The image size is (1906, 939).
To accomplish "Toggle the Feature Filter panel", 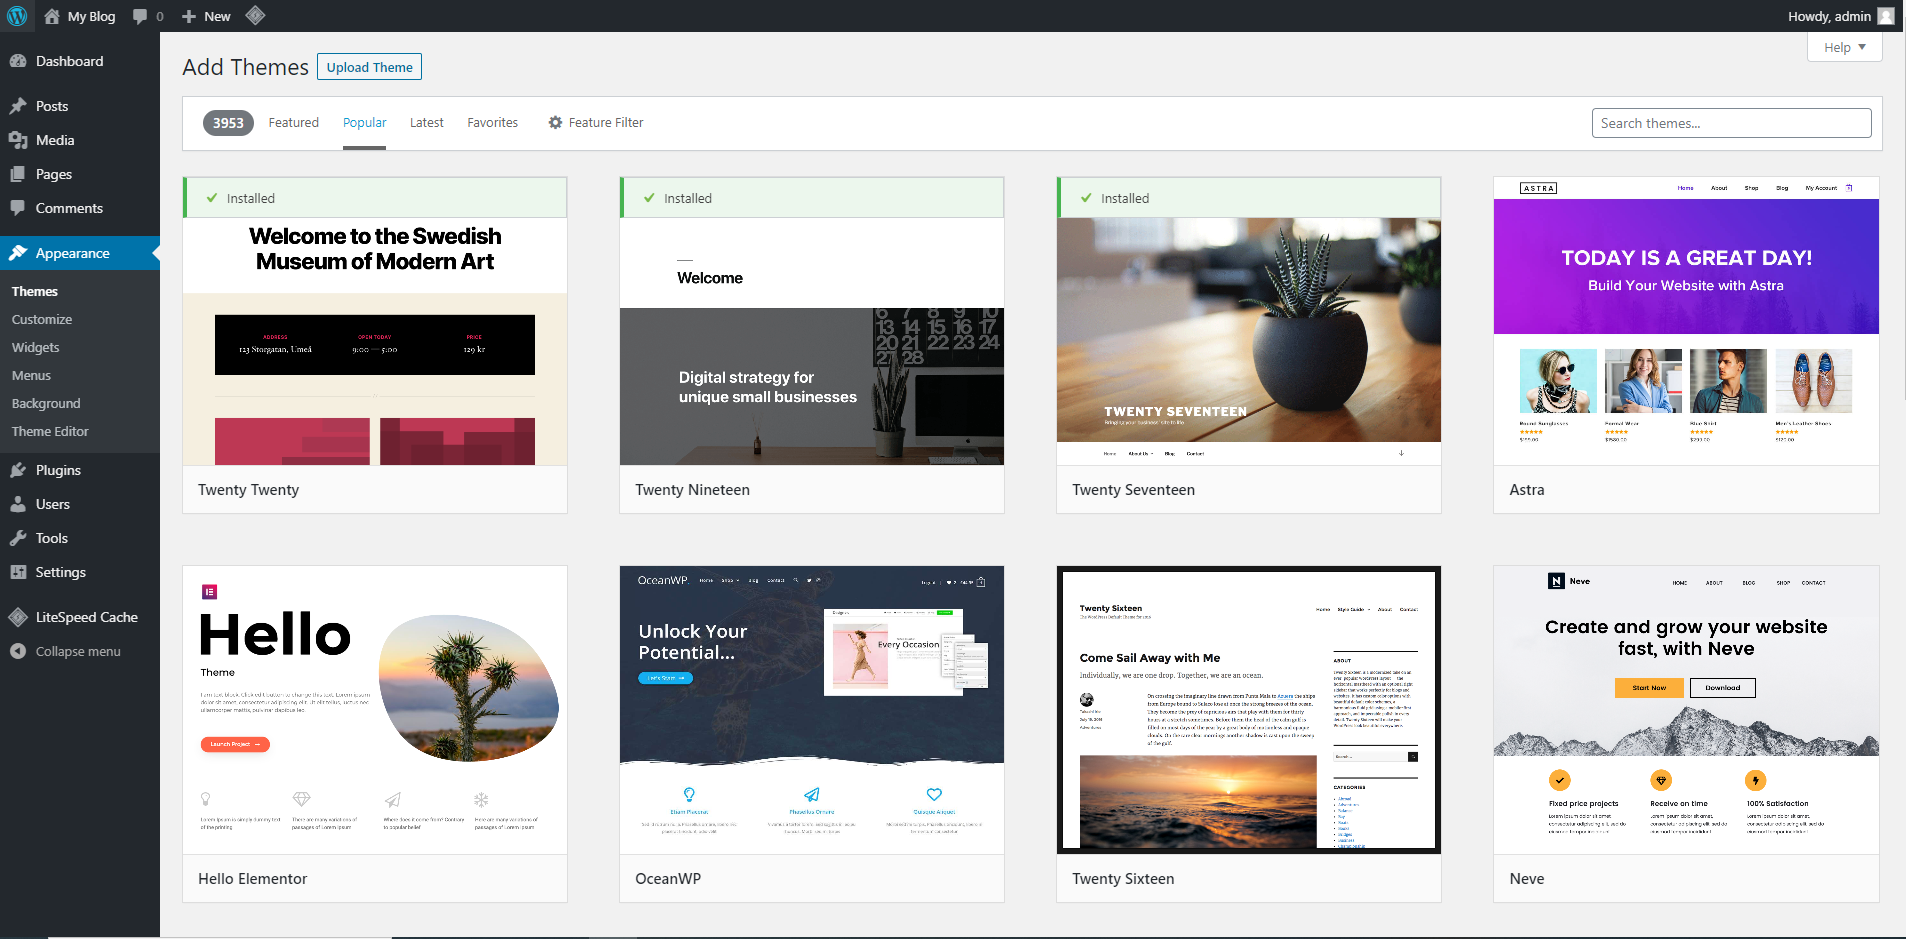I will tap(596, 123).
